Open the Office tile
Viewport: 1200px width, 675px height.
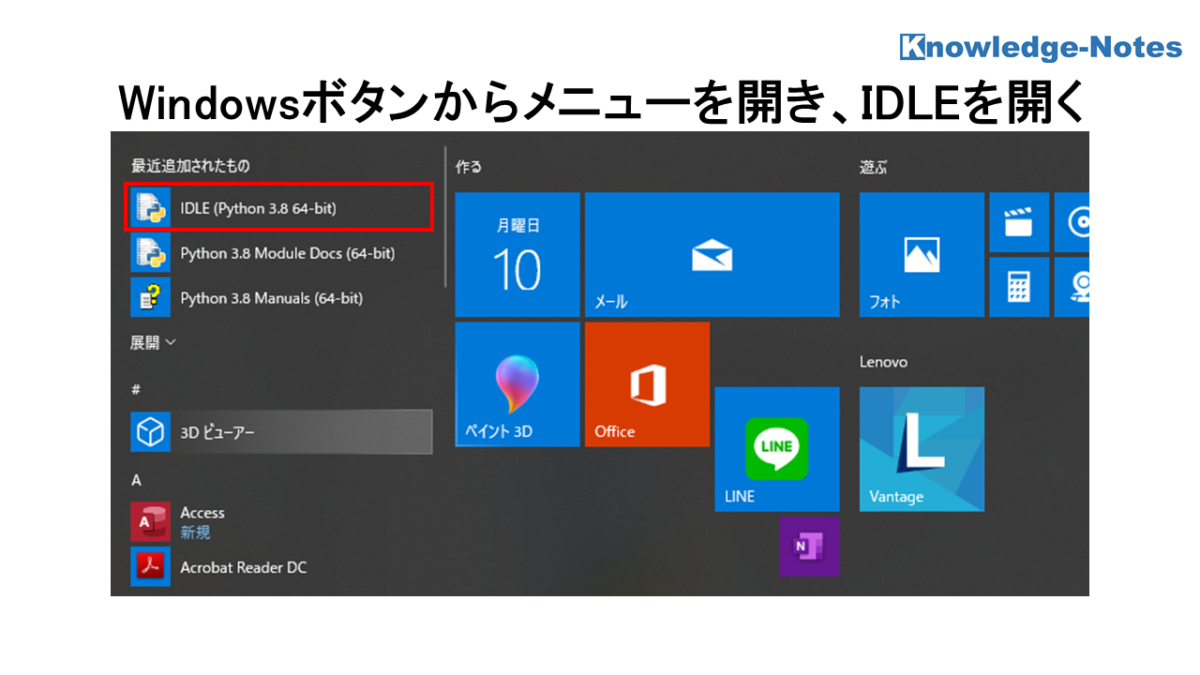point(647,384)
